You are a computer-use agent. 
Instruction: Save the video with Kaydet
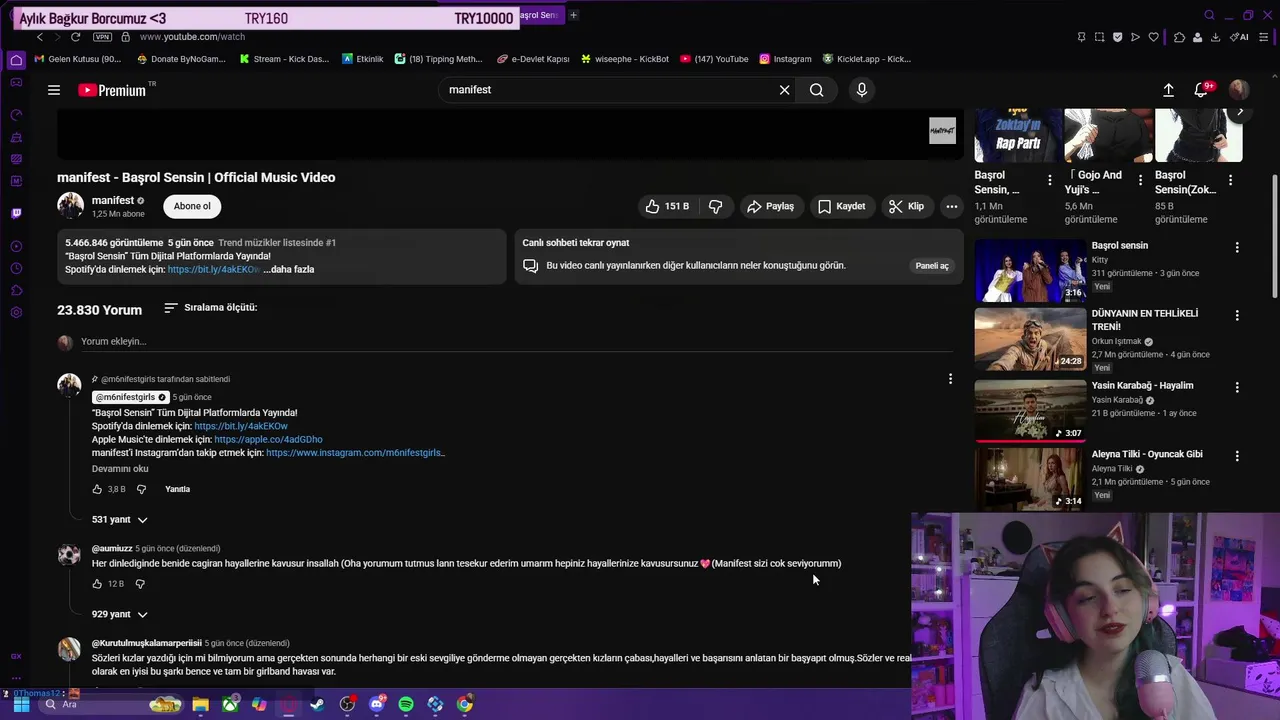point(841,206)
